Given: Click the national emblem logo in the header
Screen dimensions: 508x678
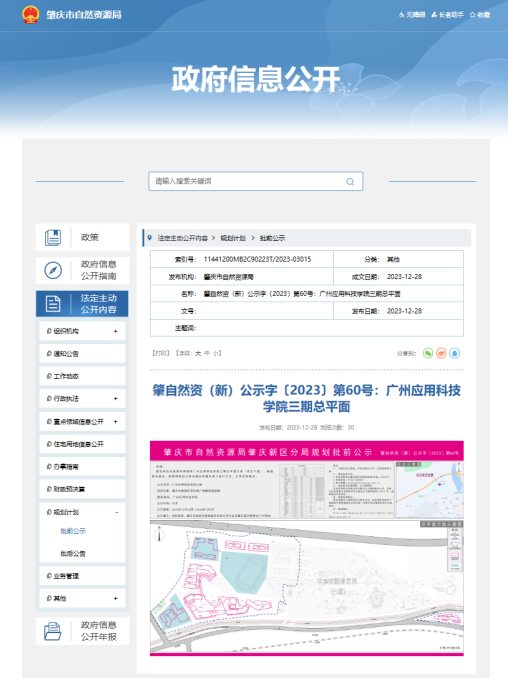Looking at the screenshot, I should click(30, 15).
